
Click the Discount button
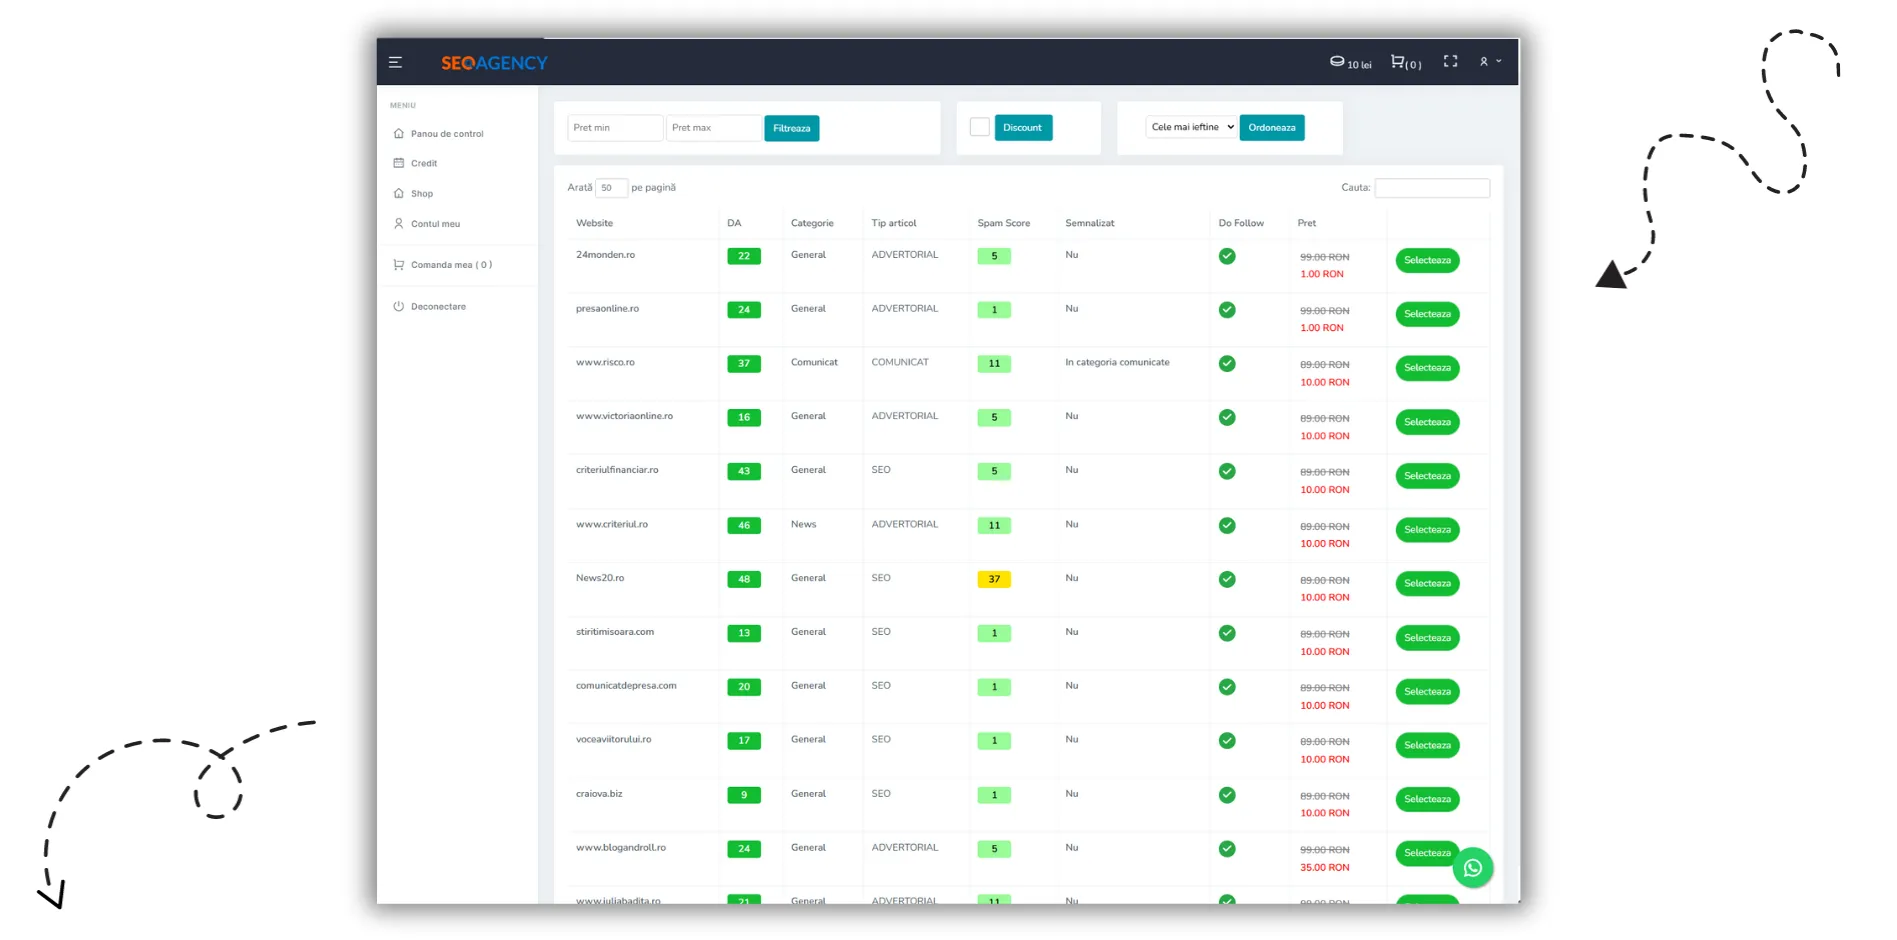point(1023,128)
